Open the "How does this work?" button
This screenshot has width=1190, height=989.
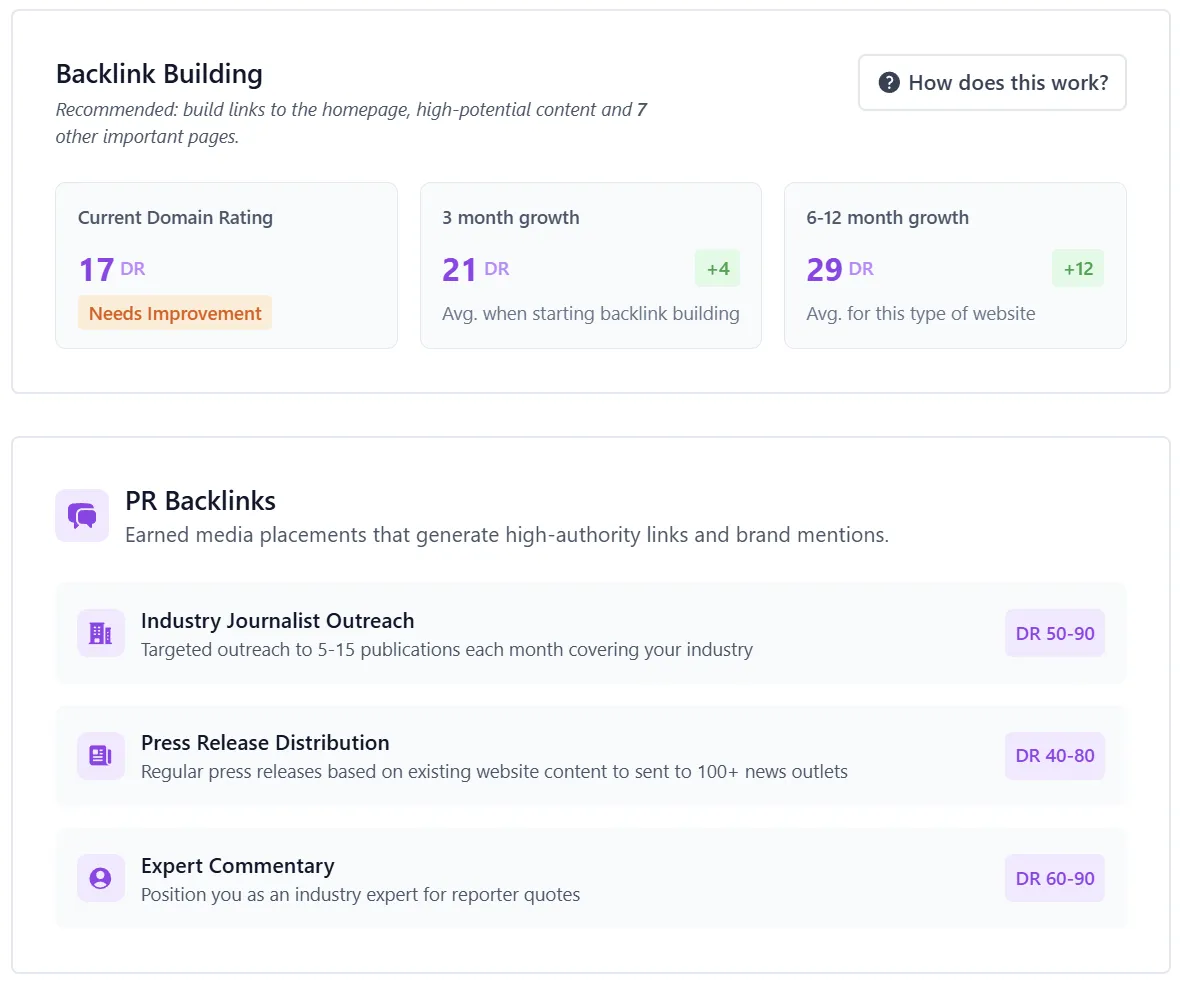tap(992, 83)
